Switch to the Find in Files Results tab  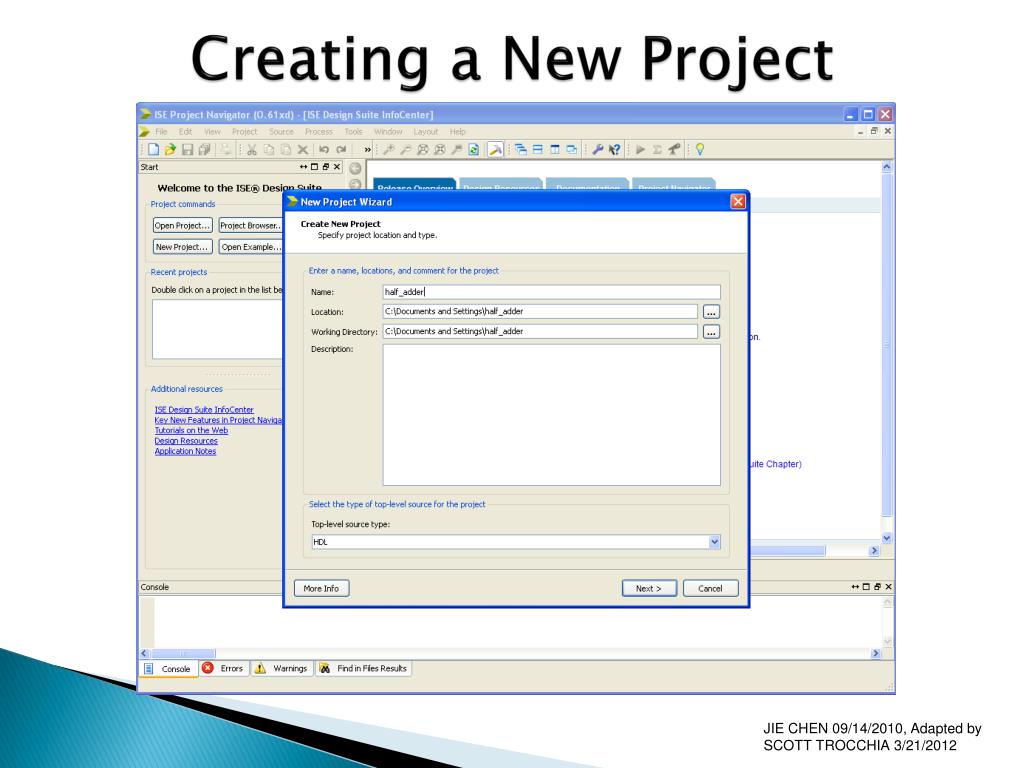tap(364, 669)
